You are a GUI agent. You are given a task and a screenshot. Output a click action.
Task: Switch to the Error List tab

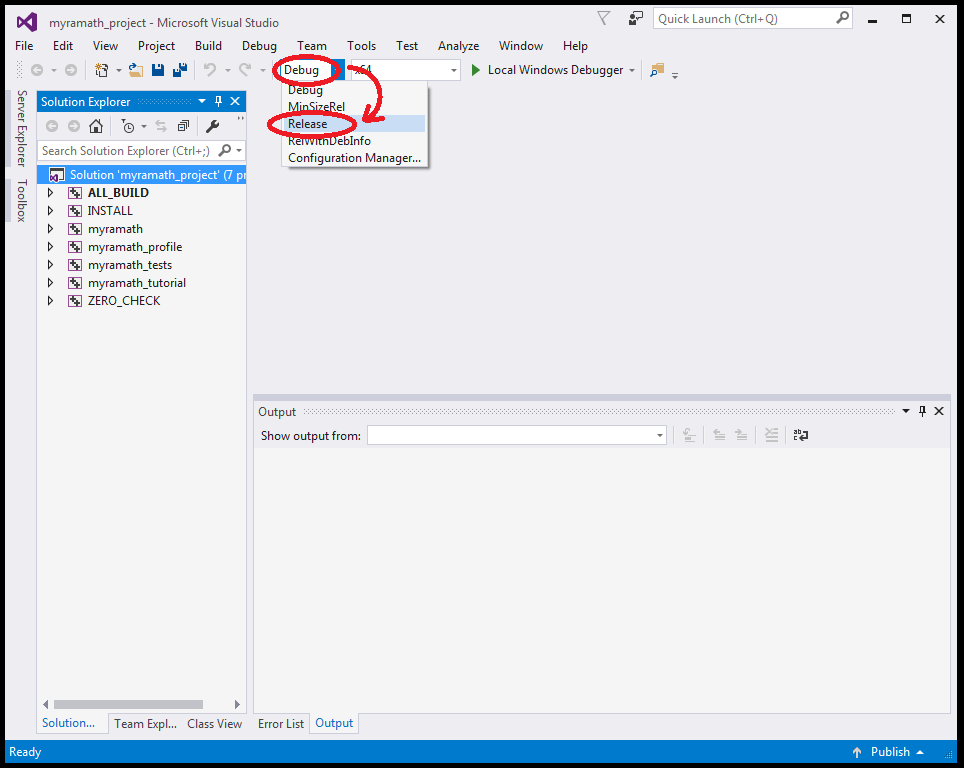click(280, 724)
